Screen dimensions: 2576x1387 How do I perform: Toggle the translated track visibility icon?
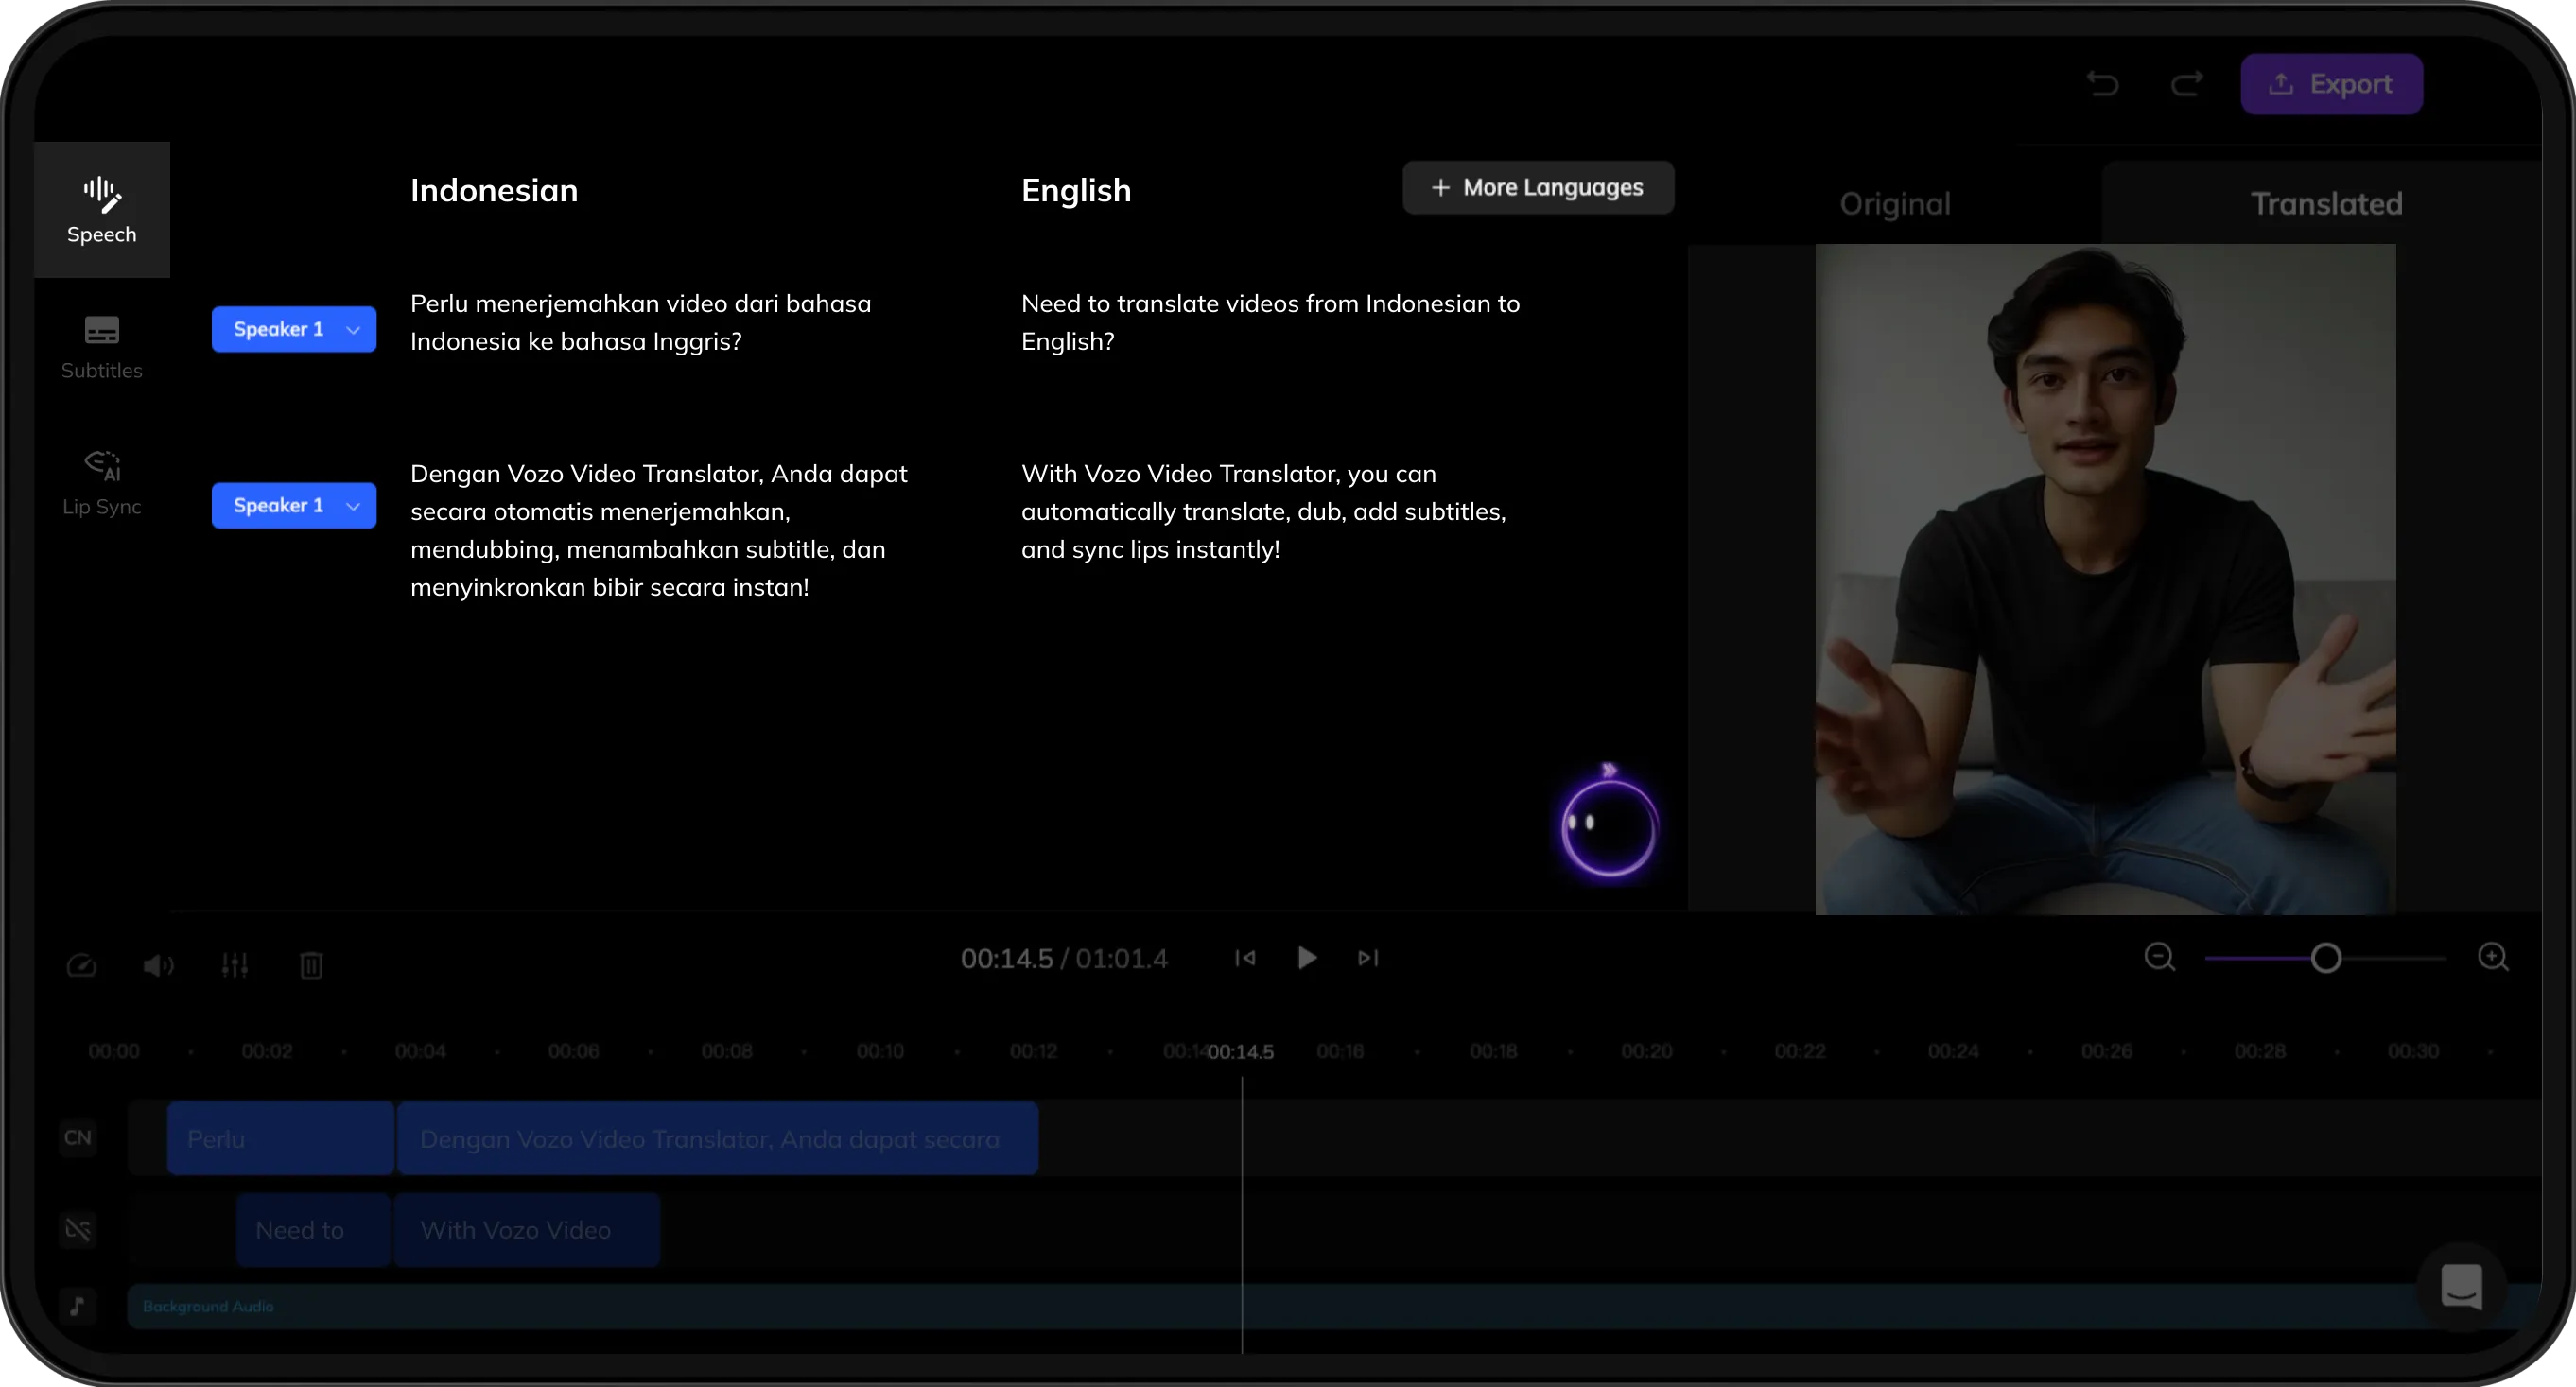point(78,1229)
